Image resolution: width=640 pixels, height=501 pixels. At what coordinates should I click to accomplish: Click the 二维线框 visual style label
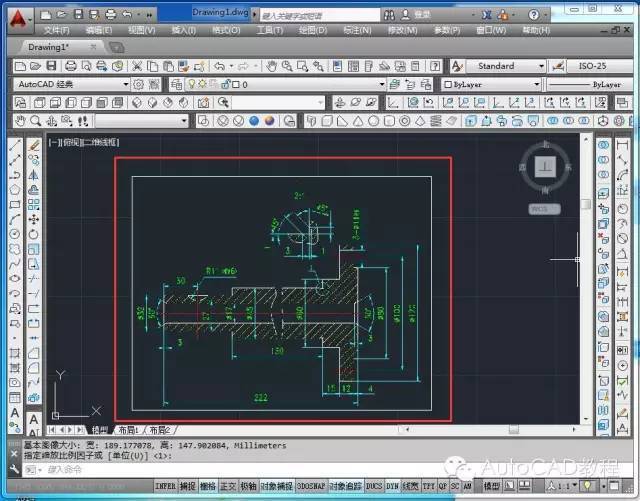tap(101, 142)
